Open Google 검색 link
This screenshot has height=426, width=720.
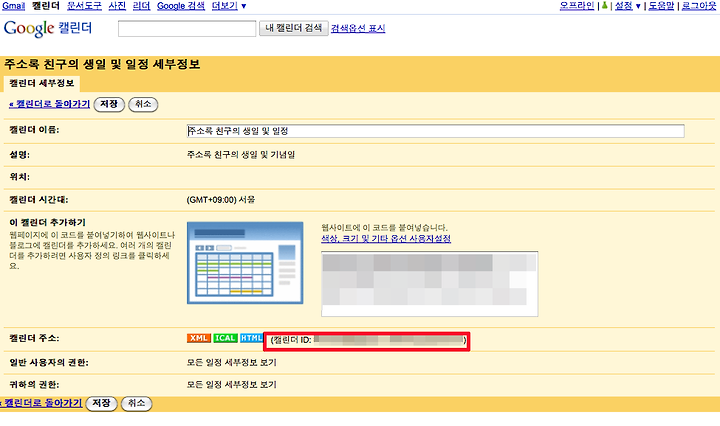click(x=181, y=6)
